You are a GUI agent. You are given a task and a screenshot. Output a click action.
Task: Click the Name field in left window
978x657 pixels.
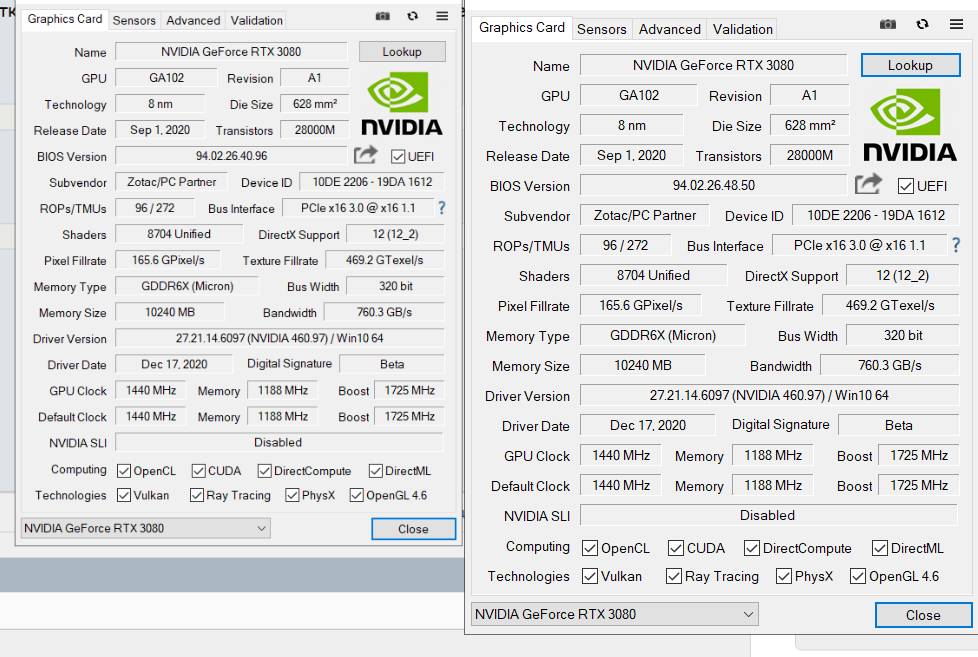tap(231, 52)
